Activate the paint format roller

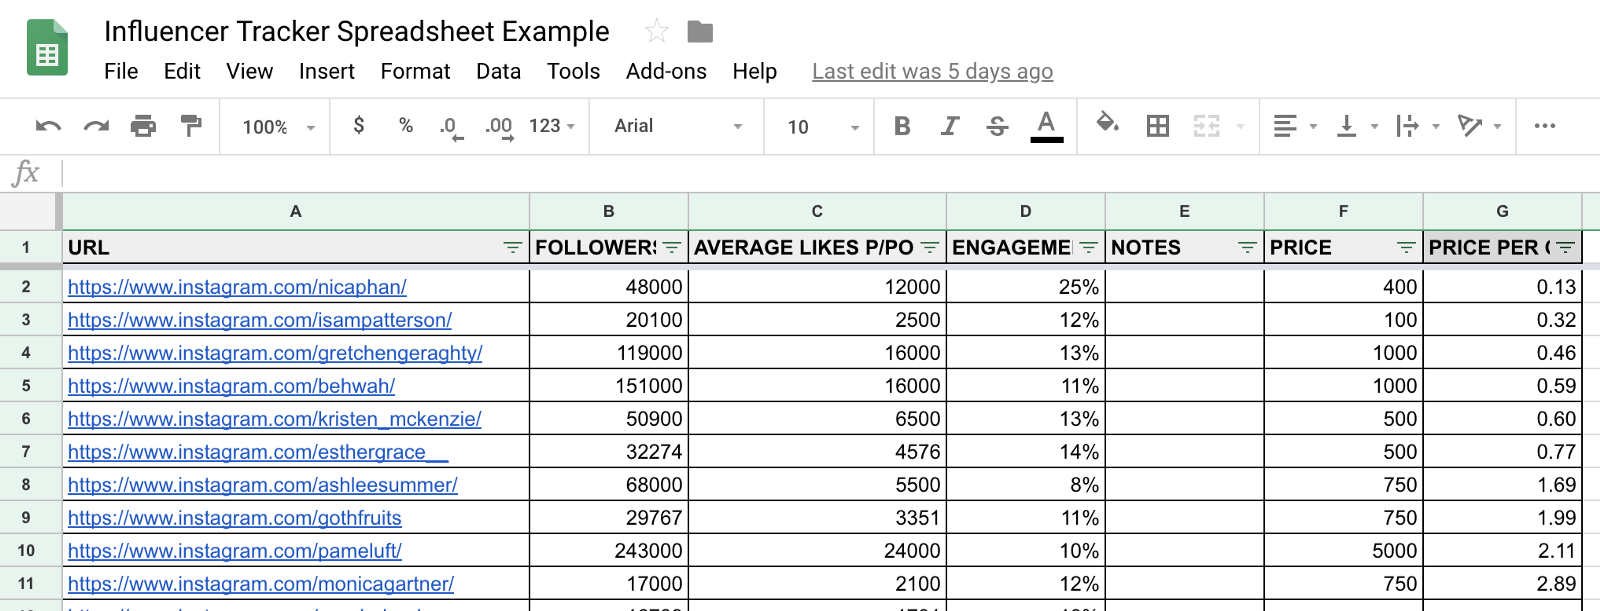[x=190, y=126]
